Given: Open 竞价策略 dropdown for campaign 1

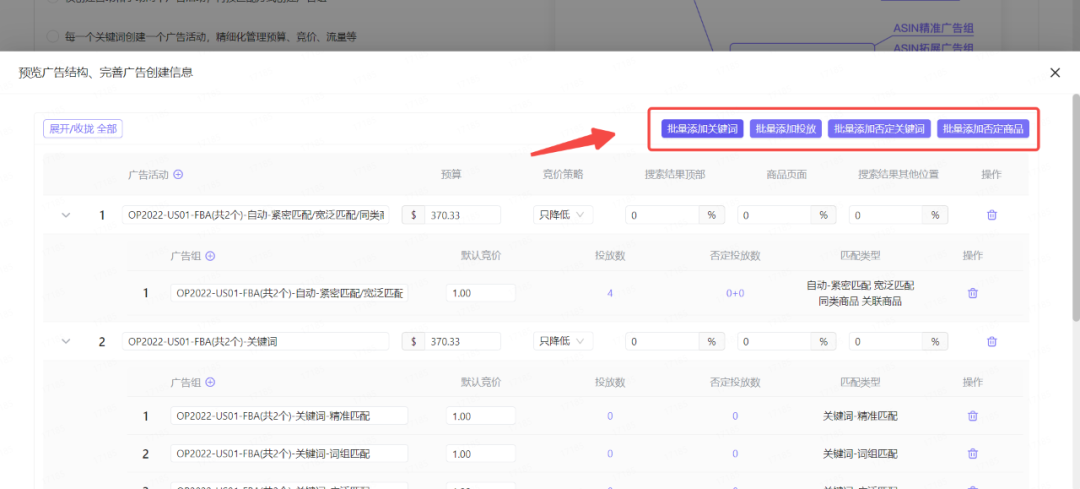Looking at the screenshot, I should pos(563,215).
